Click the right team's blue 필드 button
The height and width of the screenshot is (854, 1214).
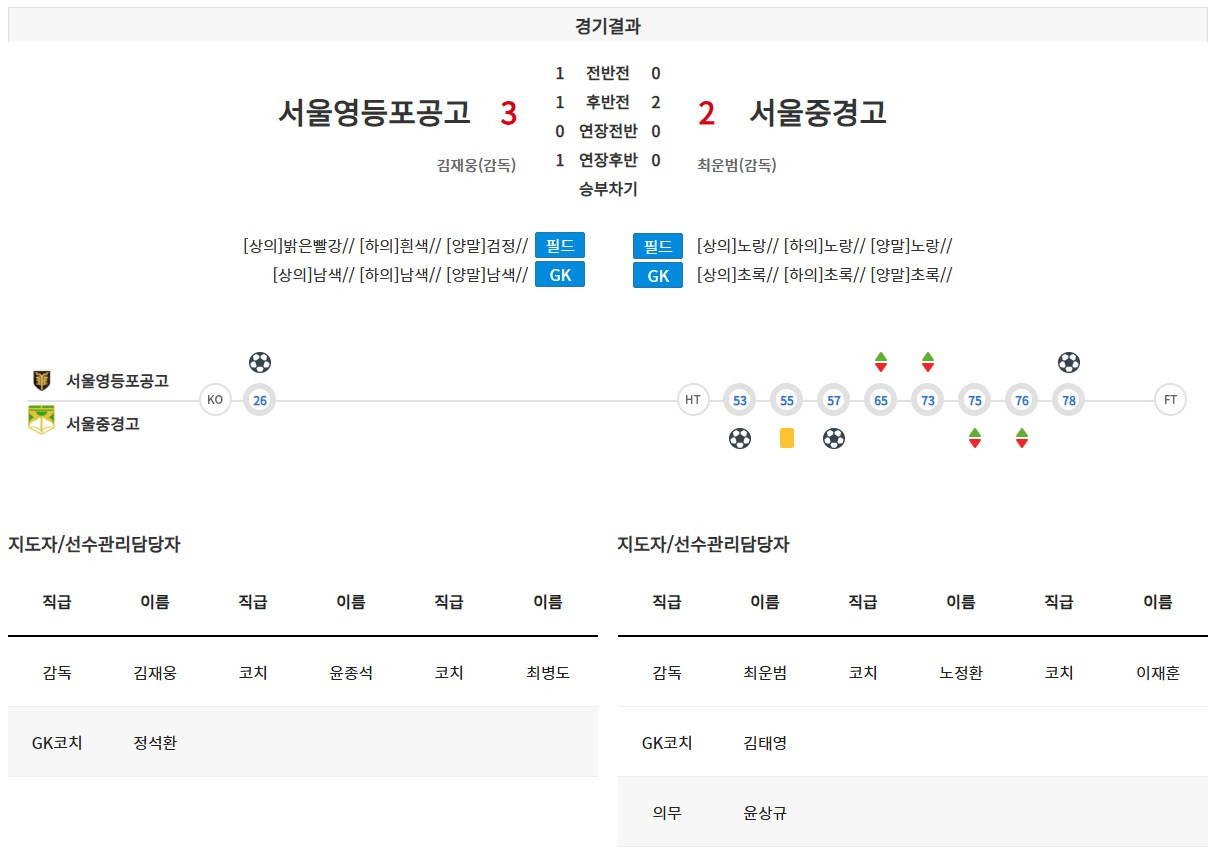click(x=658, y=246)
